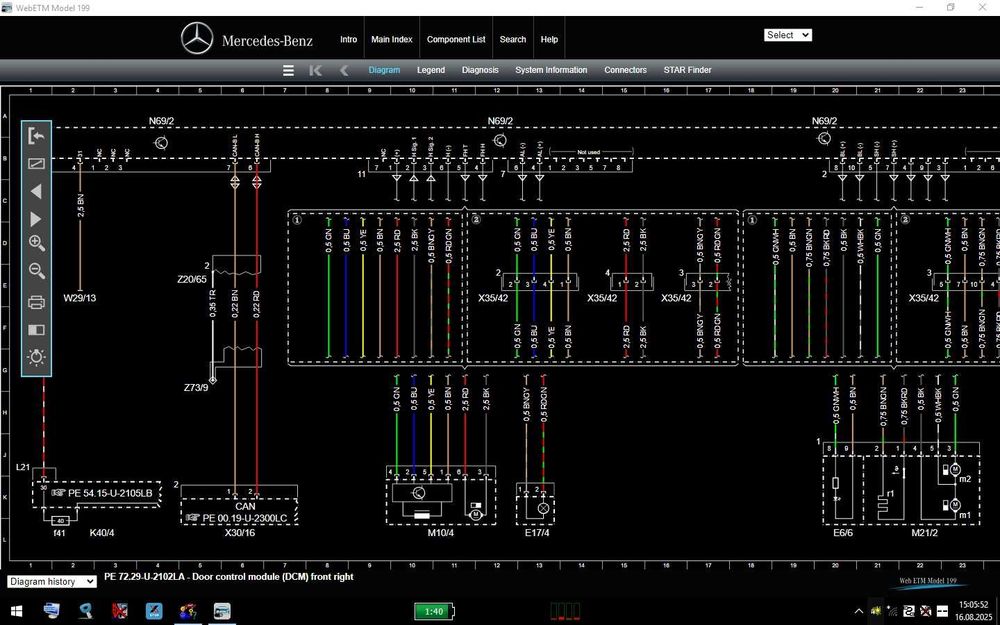Switch to the Diagnosis tab
The height and width of the screenshot is (625, 1000).
pyautogui.click(x=480, y=70)
